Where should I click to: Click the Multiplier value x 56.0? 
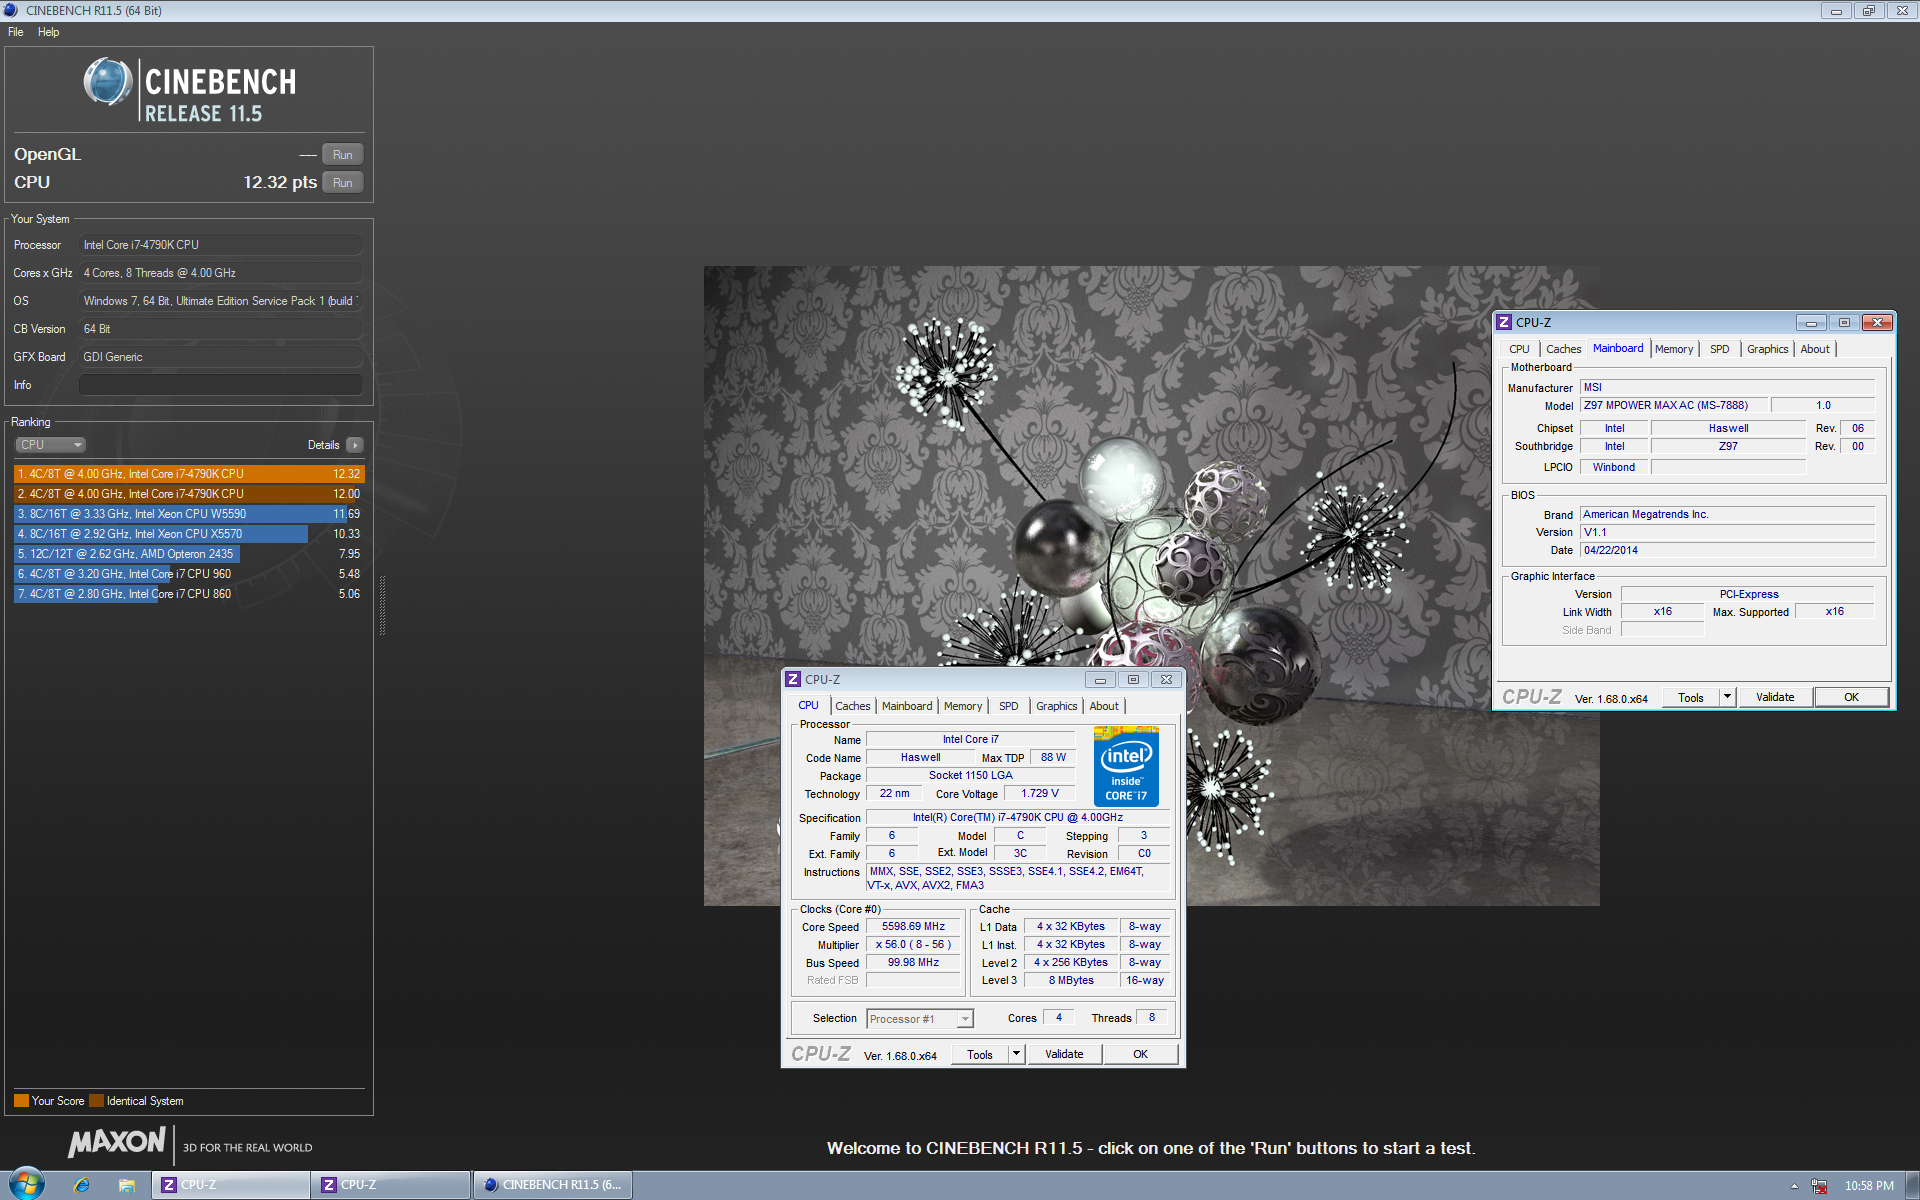tap(913, 945)
